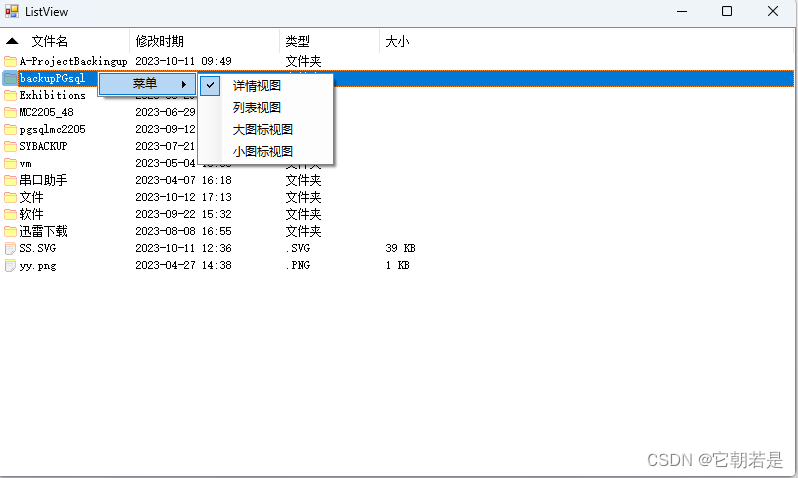
Task: Click the A-ProjectBackingup folder icon
Action: (10, 61)
